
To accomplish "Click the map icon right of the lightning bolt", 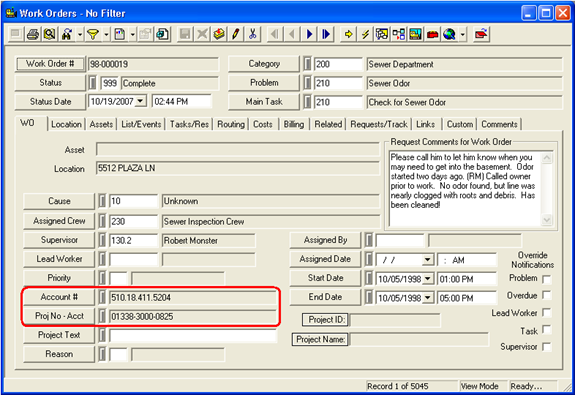I will coord(382,35).
